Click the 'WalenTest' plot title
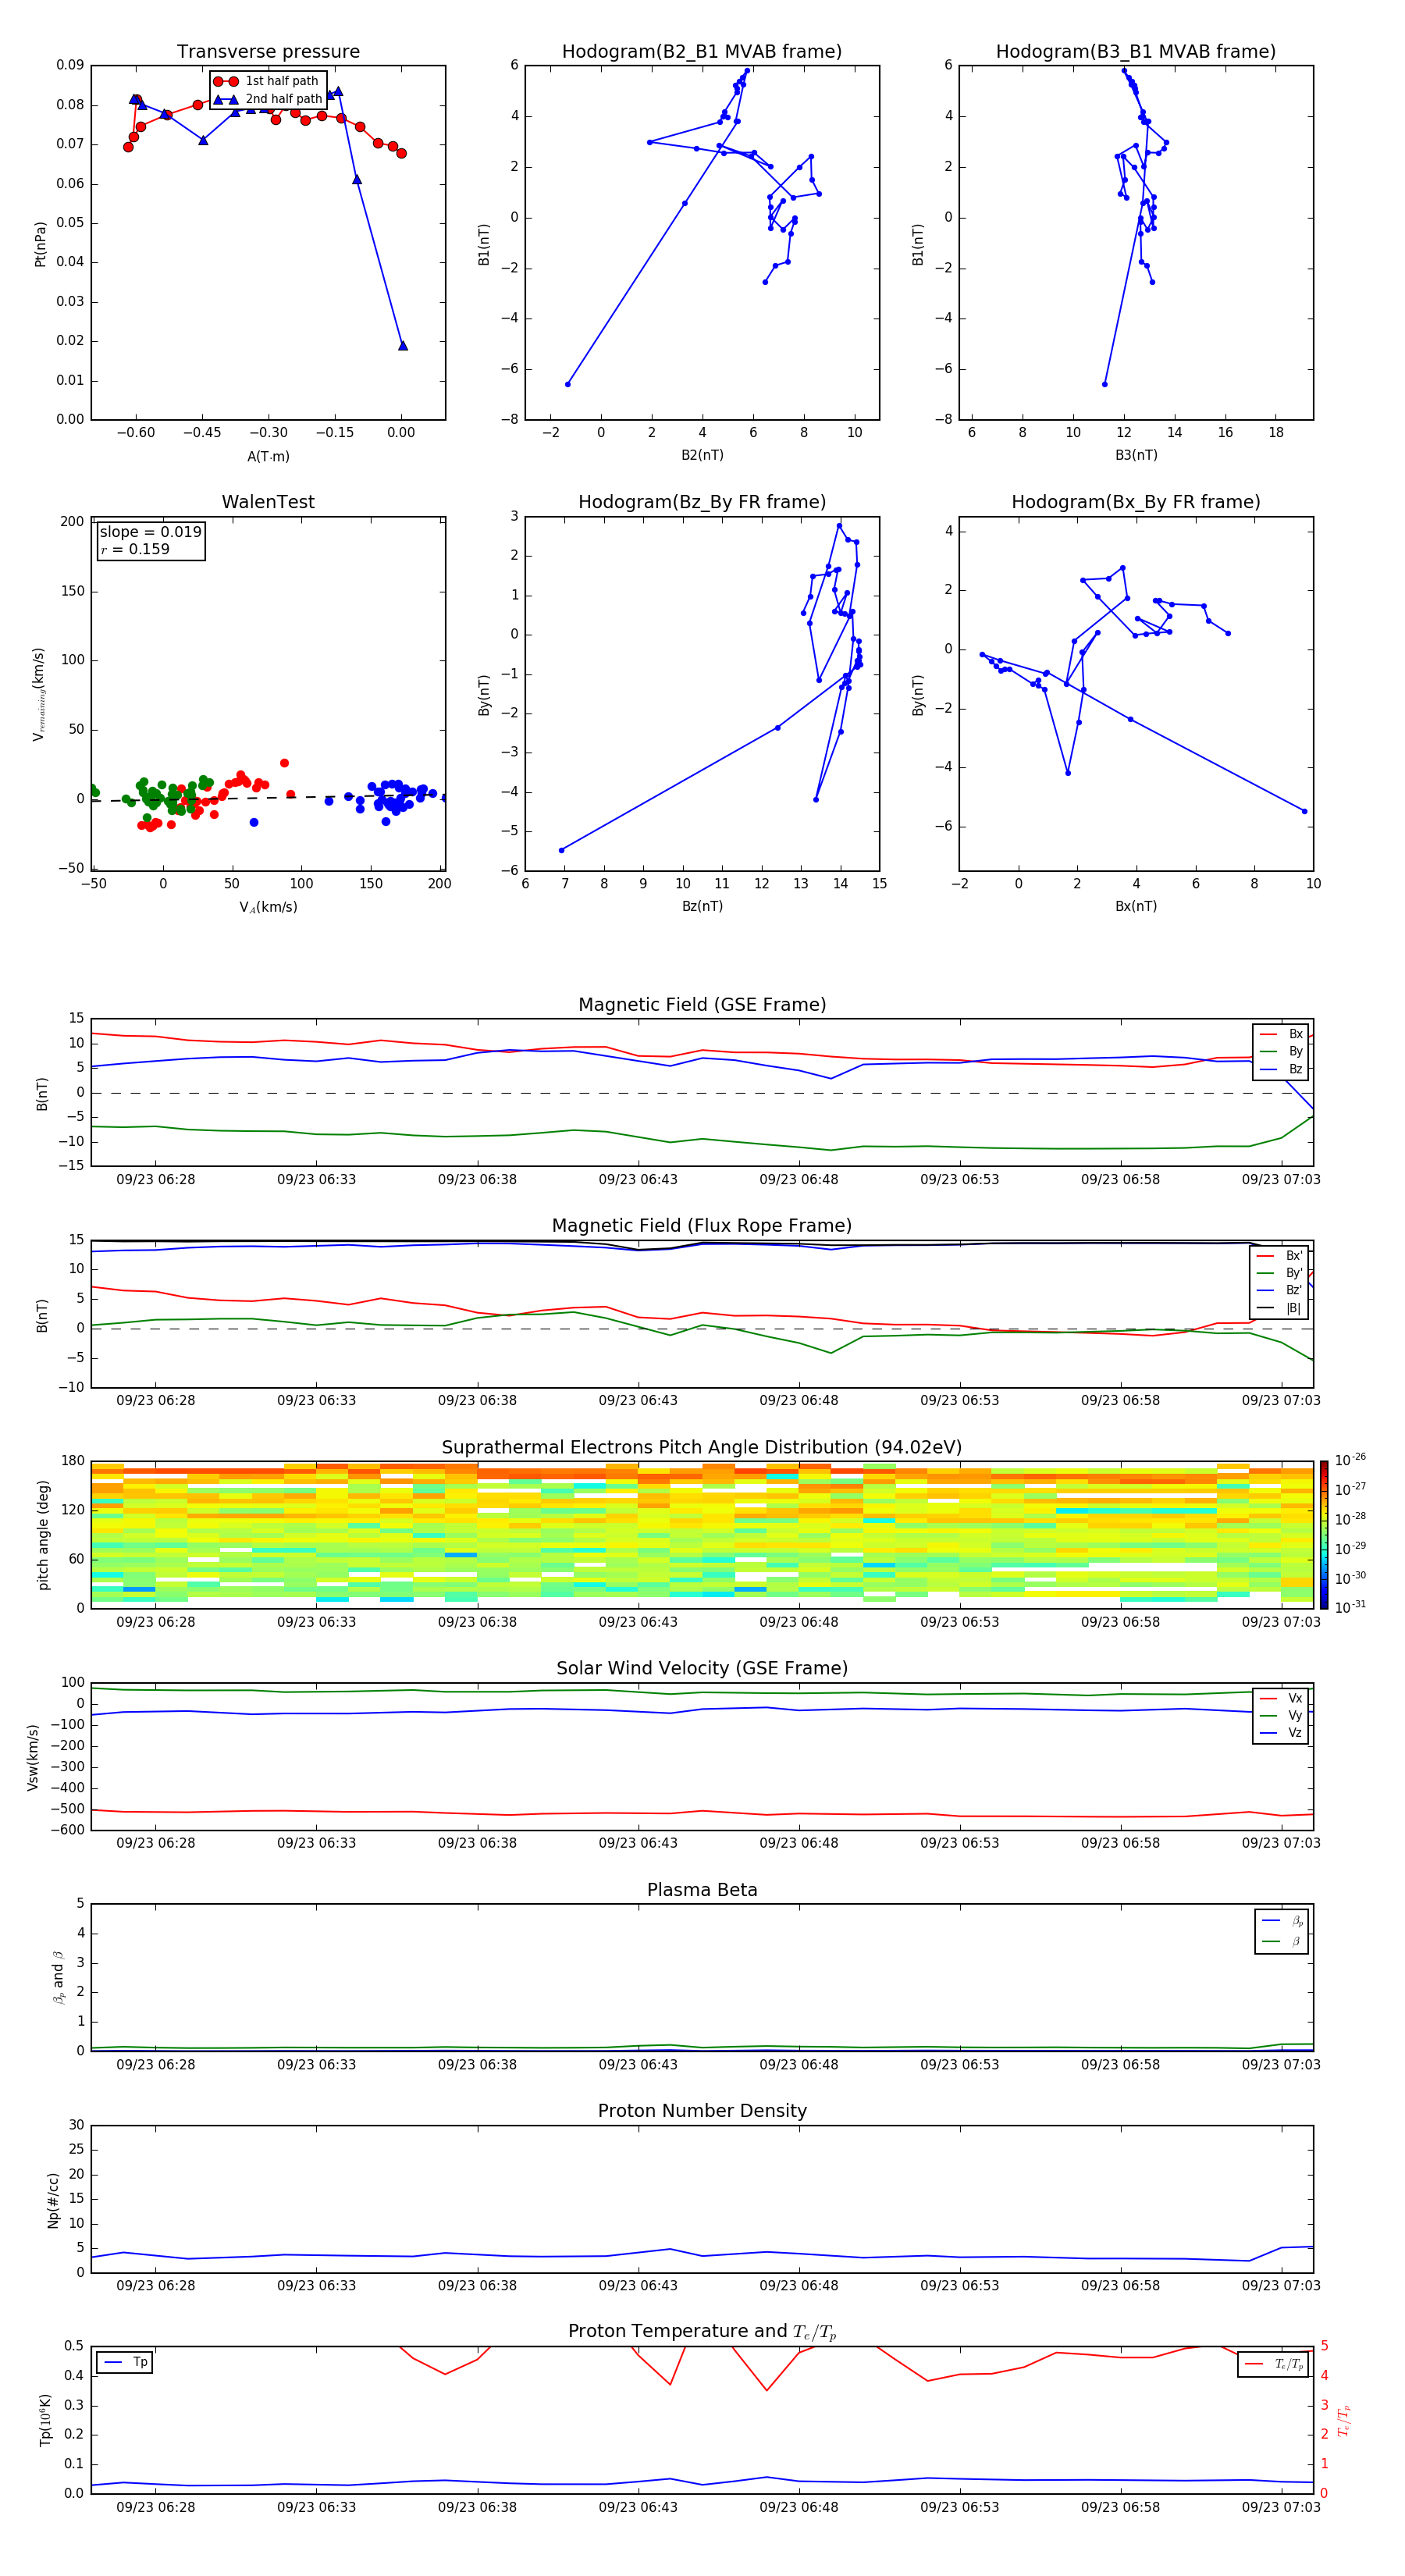The width and height of the screenshot is (1405, 2576). [x=268, y=502]
